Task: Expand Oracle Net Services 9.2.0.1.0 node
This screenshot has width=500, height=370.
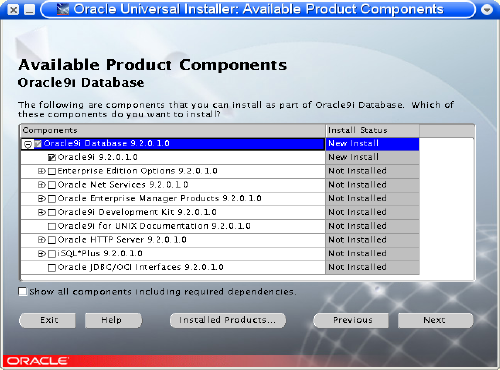Action: [41, 185]
